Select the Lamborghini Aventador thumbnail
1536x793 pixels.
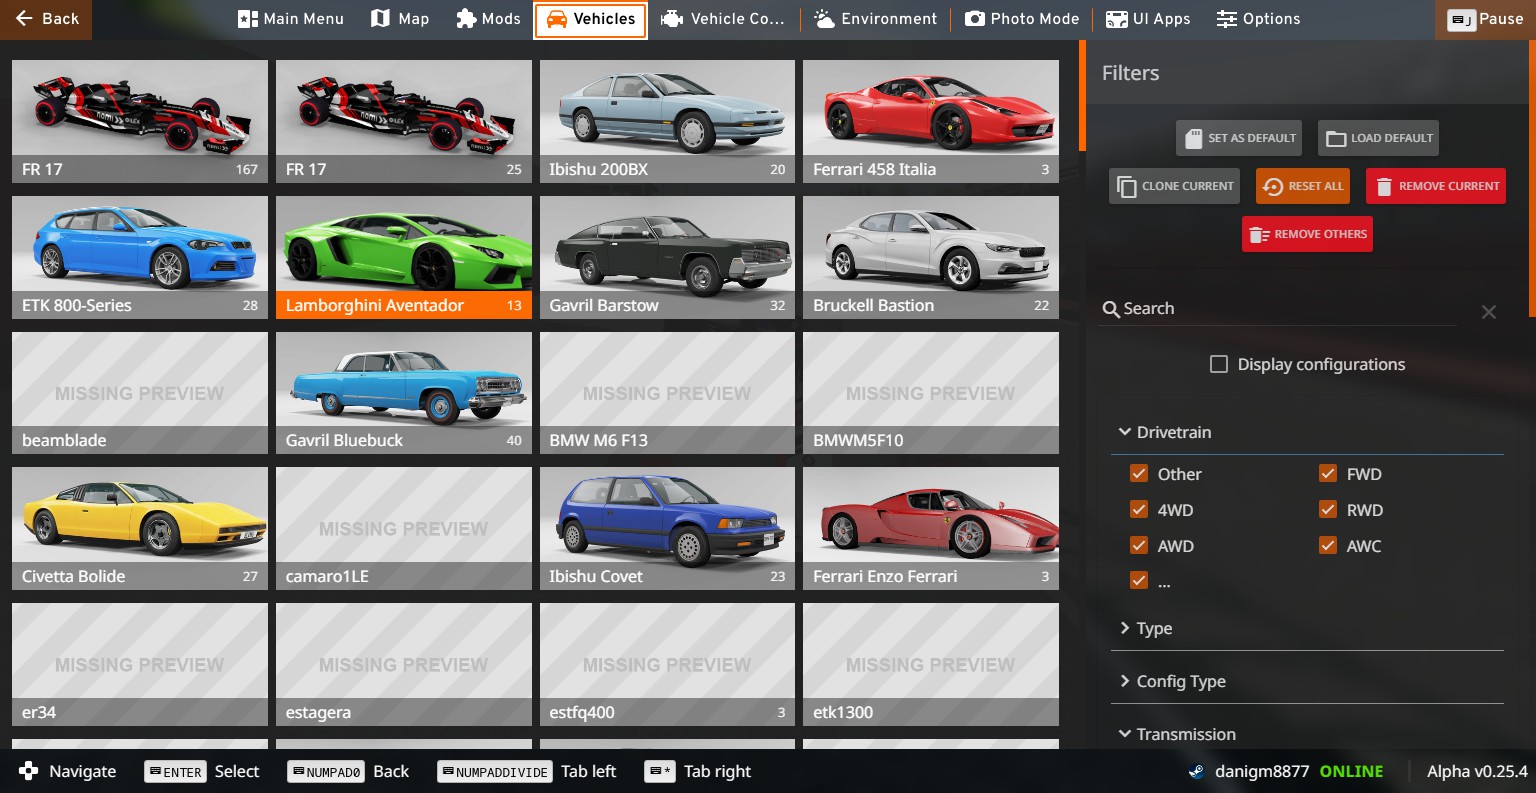click(x=404, y=257)
